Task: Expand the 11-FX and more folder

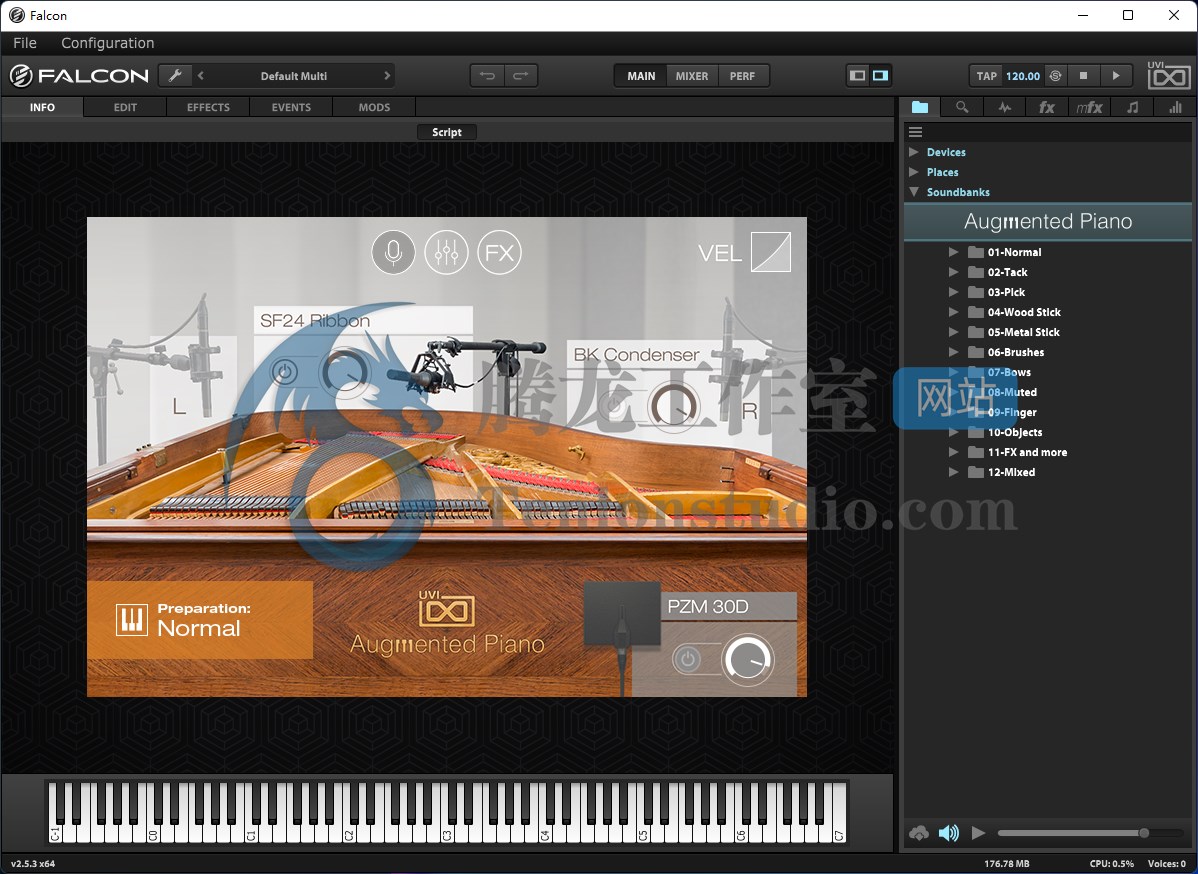Action: 954,452
